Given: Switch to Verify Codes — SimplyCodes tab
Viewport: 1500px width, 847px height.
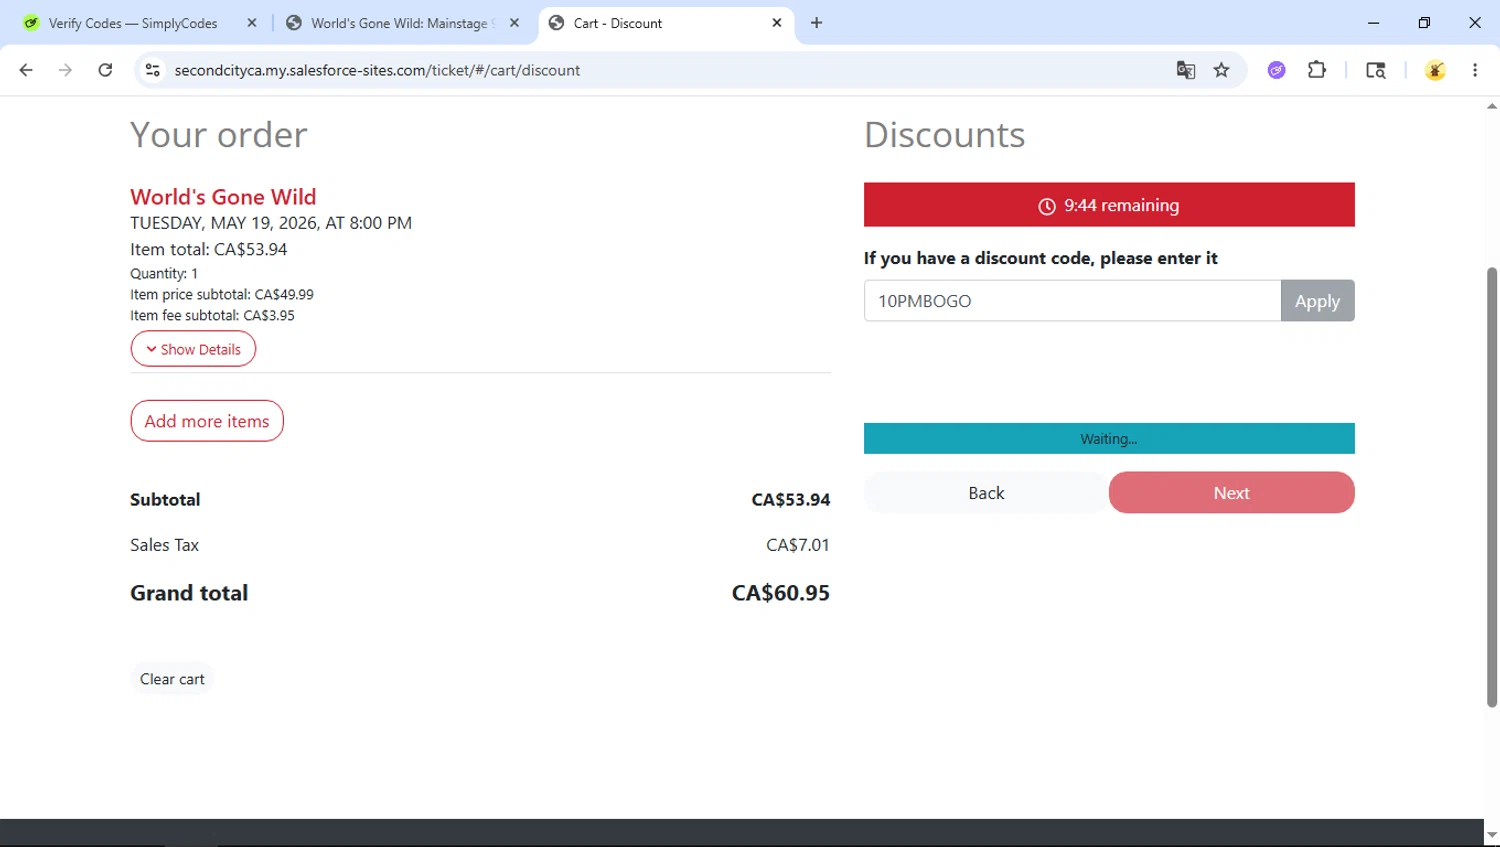Looking at the screenshot, I should point(133,23).
